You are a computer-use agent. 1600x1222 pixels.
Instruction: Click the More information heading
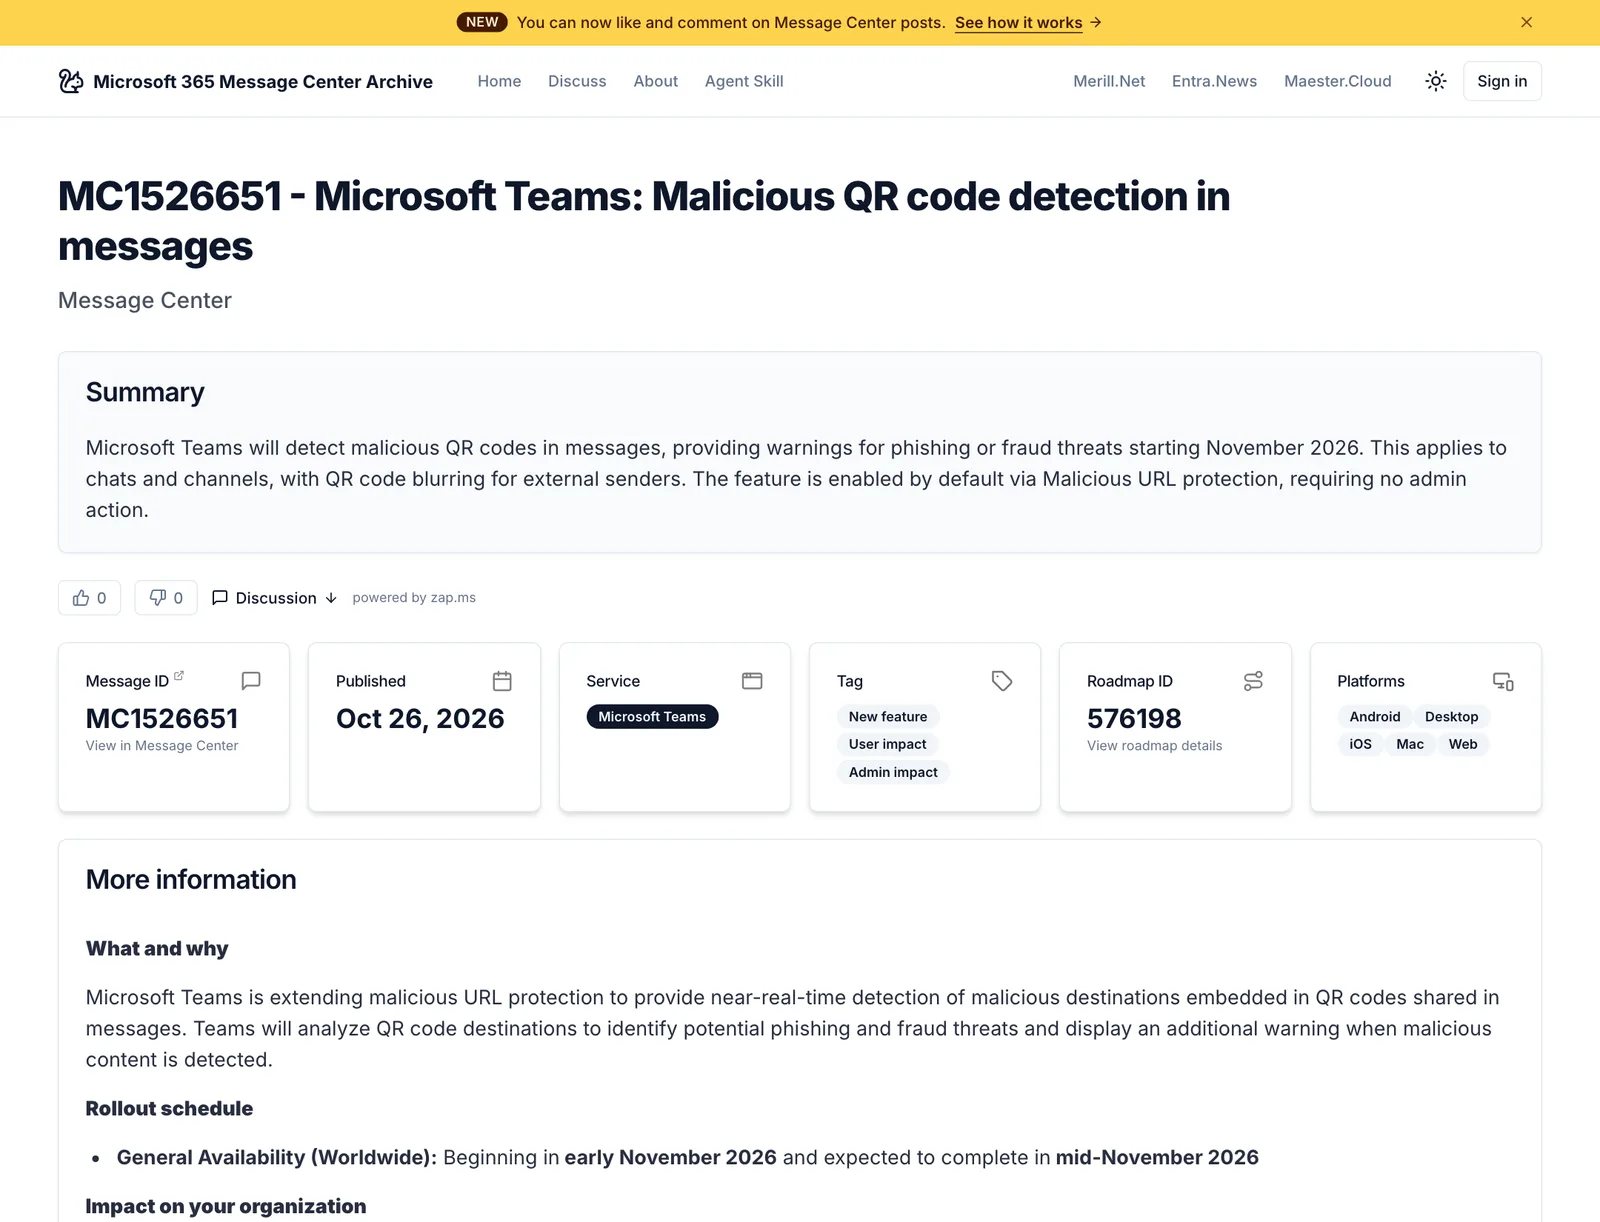191,879
